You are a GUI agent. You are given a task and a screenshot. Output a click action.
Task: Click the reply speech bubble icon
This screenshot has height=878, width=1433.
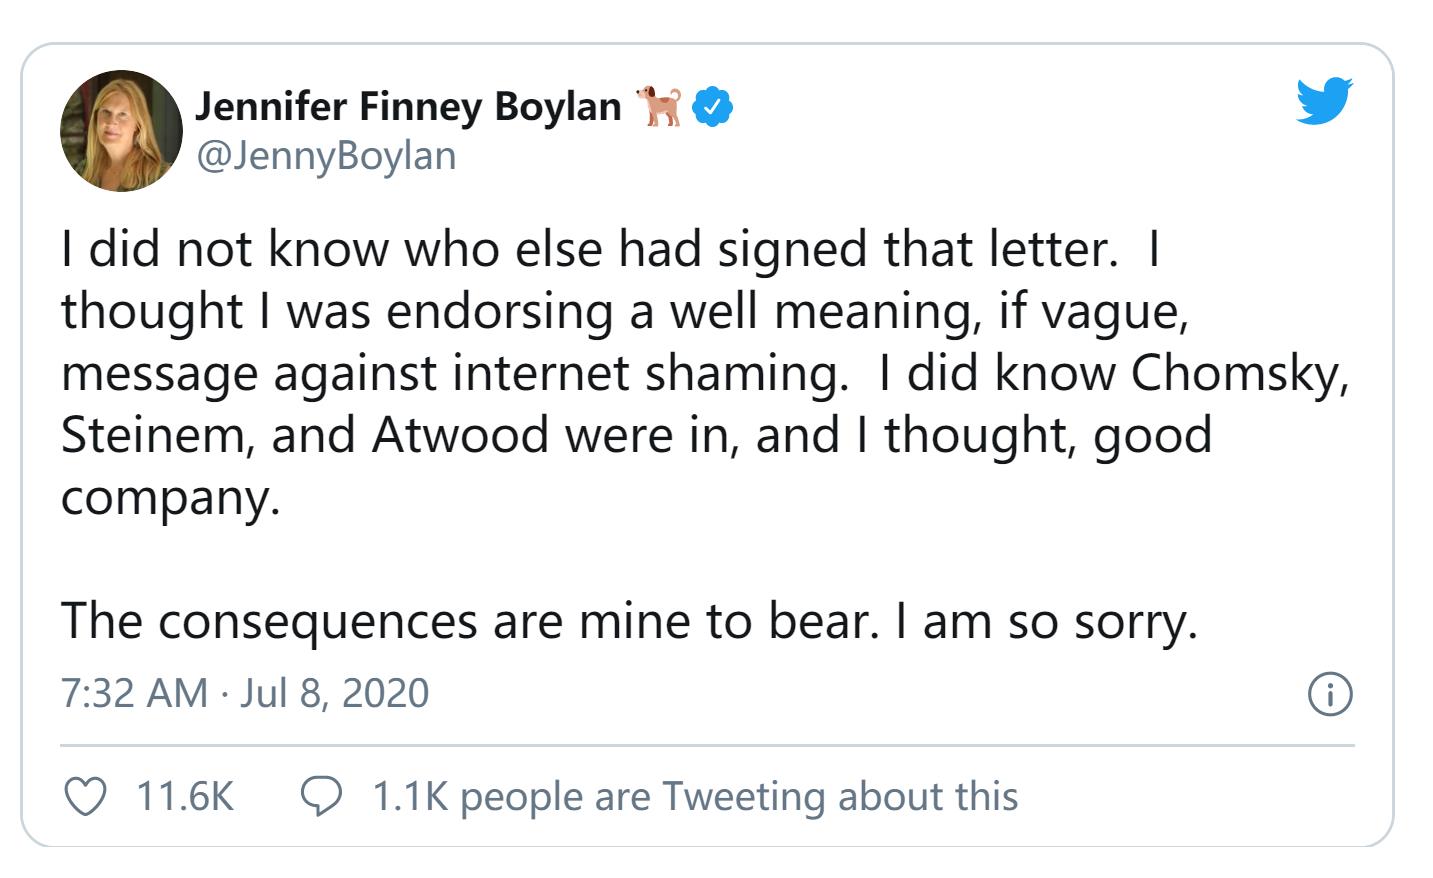click(x=322, y=797)
